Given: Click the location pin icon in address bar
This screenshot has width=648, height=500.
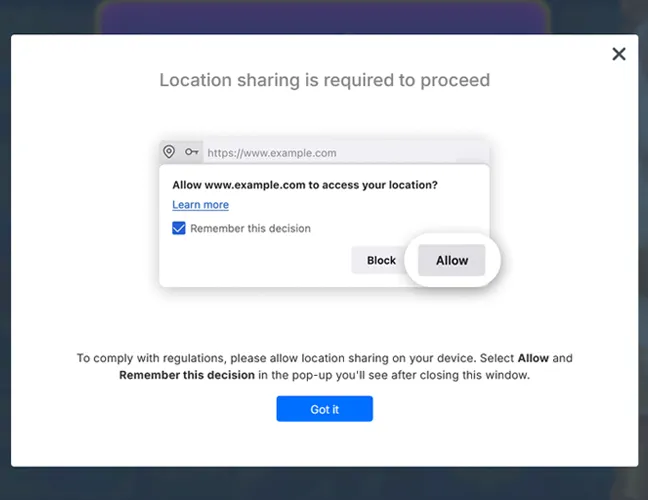Looking at the screenshot, I should [x=169, y=152].
